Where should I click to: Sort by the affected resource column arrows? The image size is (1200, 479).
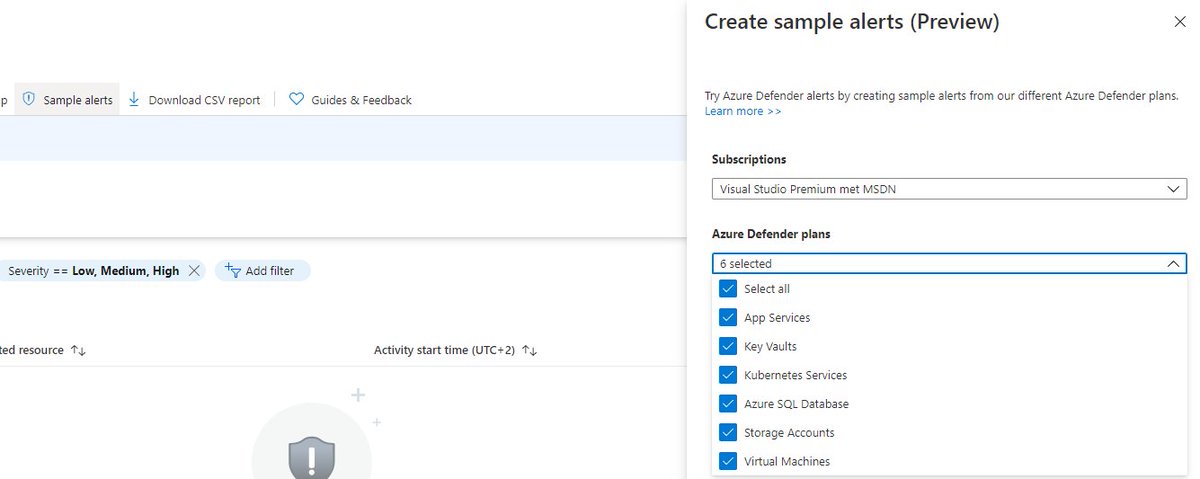[x=78, y=350]
